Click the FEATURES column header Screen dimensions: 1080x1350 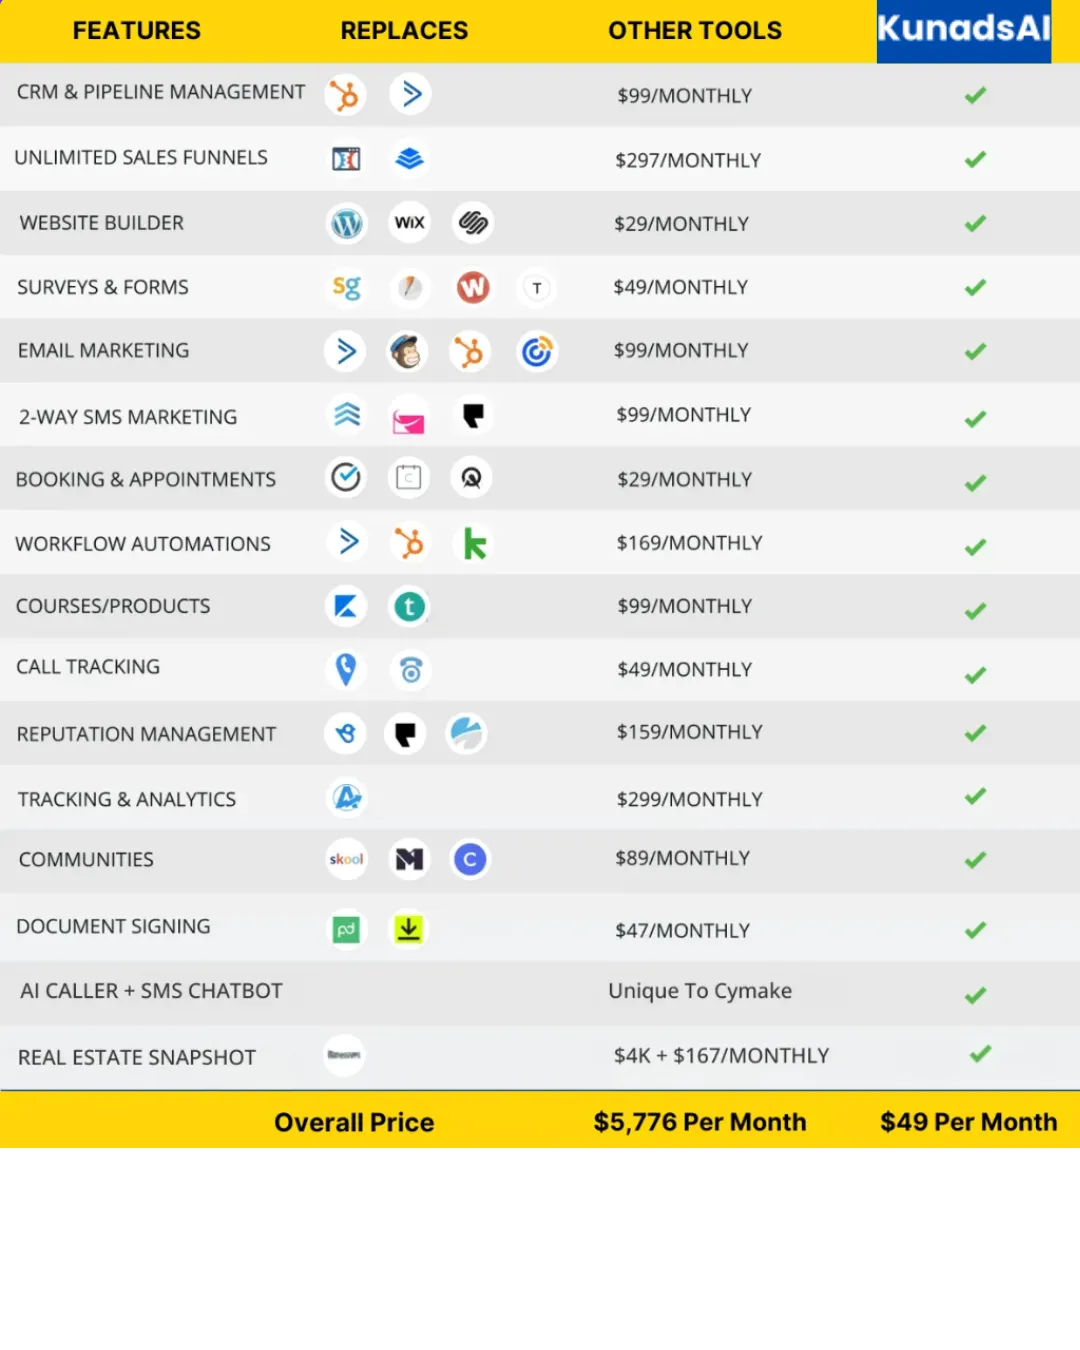pyautogui.click(x=137, y=30)
